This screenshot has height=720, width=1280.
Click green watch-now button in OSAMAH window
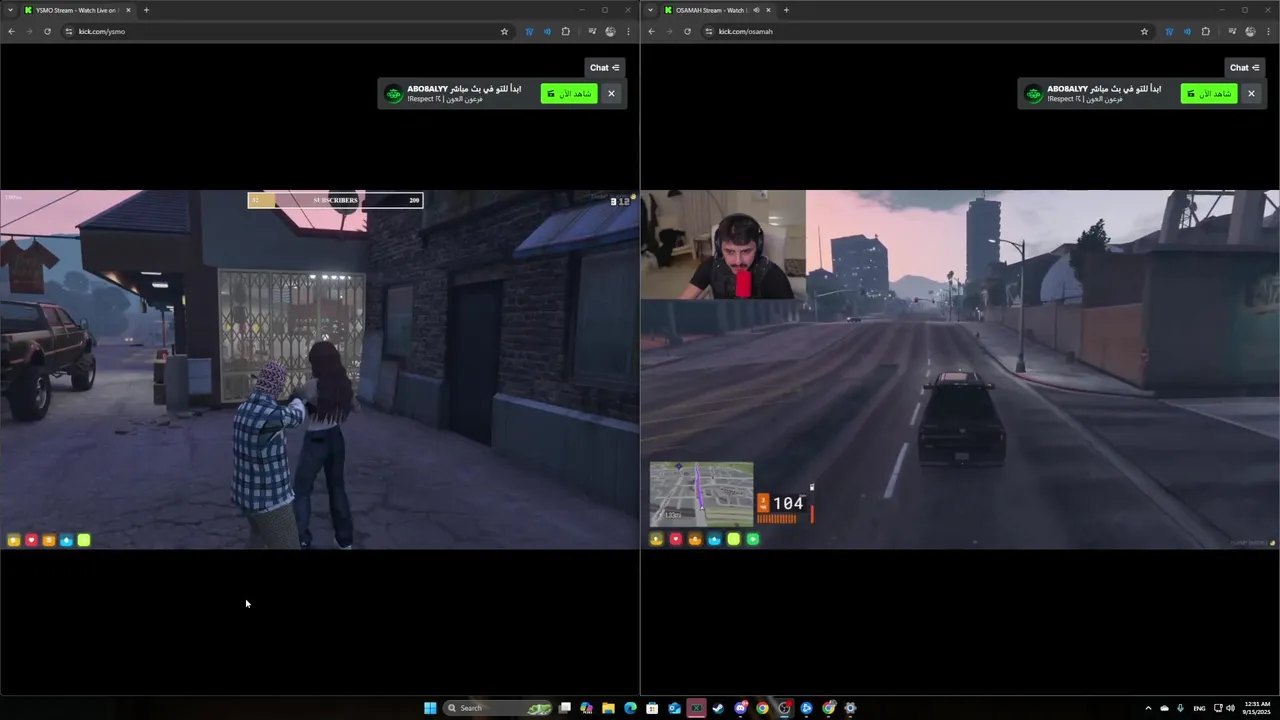[x=1209, y=93]
